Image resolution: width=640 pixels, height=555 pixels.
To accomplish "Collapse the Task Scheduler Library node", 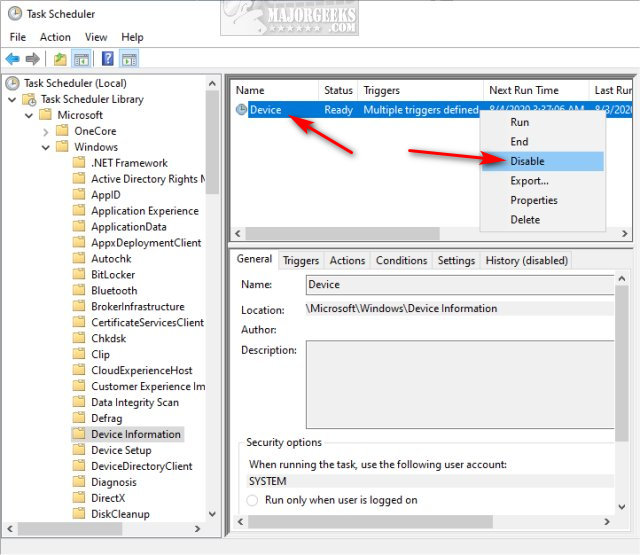I will click(x=12, y=99).
